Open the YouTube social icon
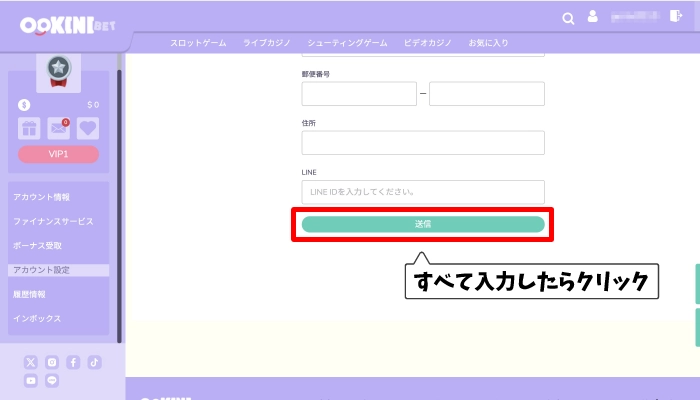Viewport: 700px width, 400px height. pyautogui.click(x=30, y=381)
